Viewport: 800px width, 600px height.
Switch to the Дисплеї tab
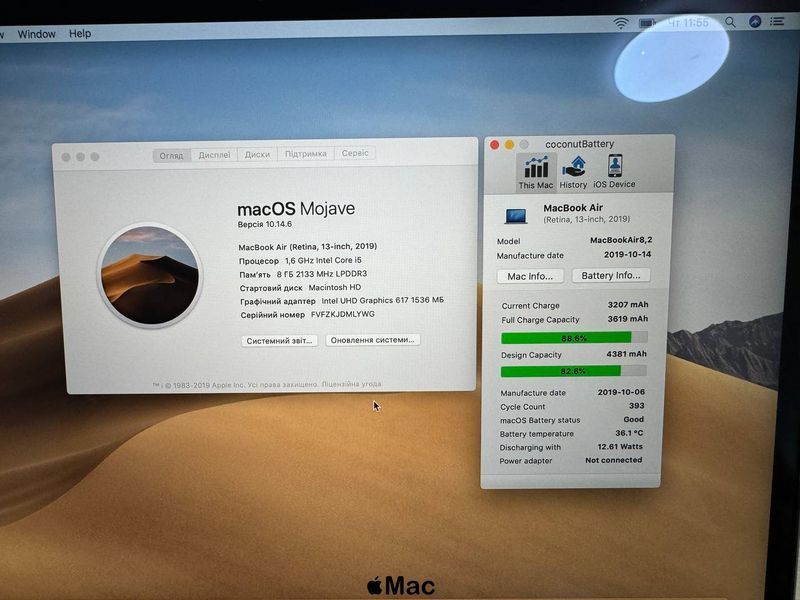(x=214, y=155)
